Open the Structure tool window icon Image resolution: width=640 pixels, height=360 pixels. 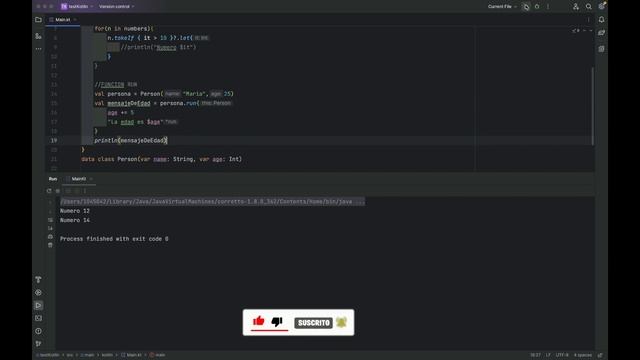pyautogui.click(x=38, y=36)
